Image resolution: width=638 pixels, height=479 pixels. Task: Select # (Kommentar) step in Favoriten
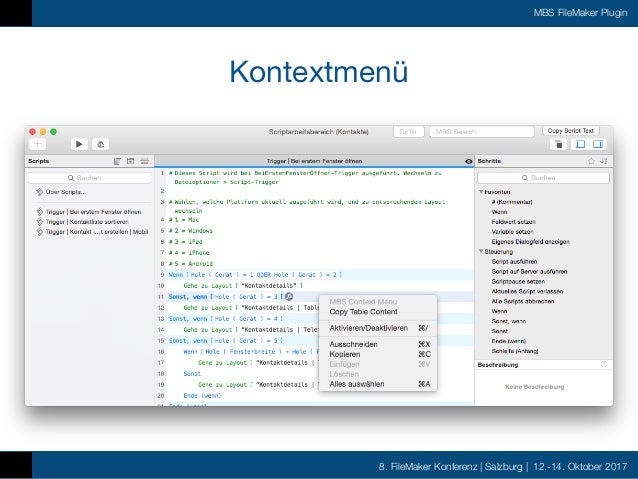pyautogui.click(x=512, y=202)
